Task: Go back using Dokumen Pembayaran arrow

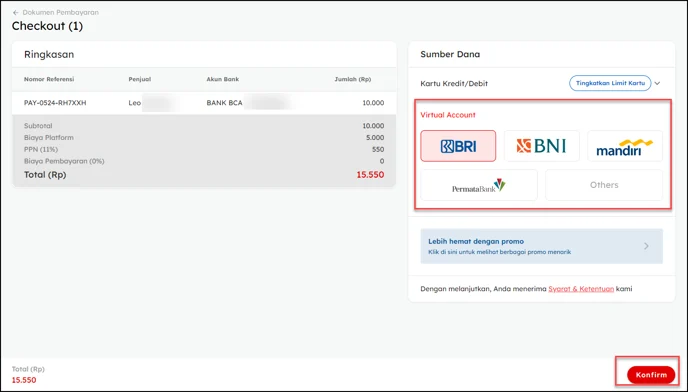Action: pyautogui.click(x=16, y=13)
